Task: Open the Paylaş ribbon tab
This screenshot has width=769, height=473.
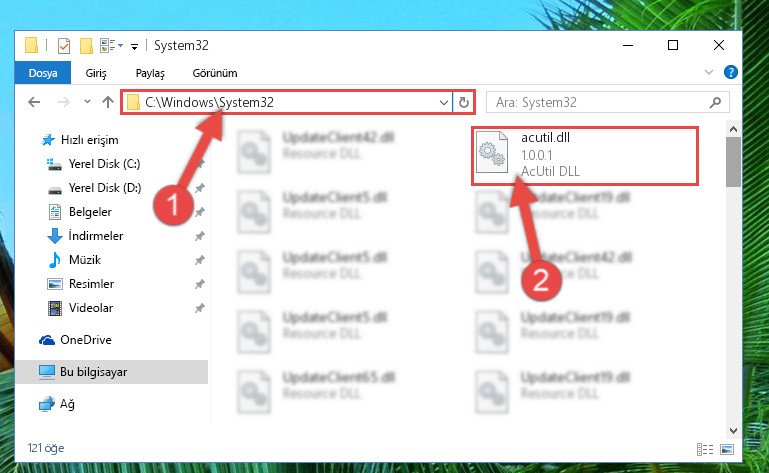Action: click(x=150, y=73)
